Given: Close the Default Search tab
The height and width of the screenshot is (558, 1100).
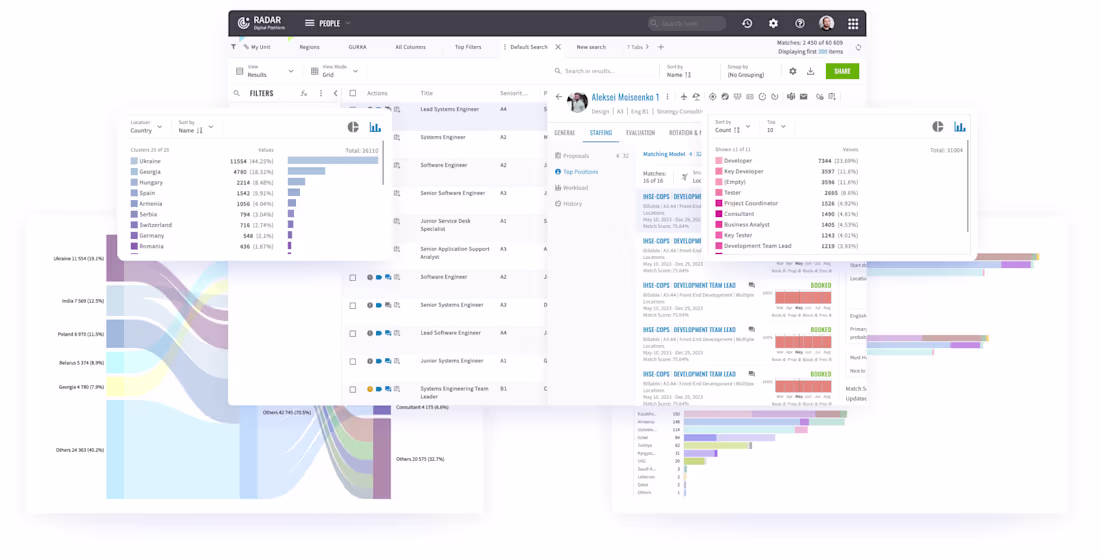Looking at the screenshot, I should pos(558,47).
